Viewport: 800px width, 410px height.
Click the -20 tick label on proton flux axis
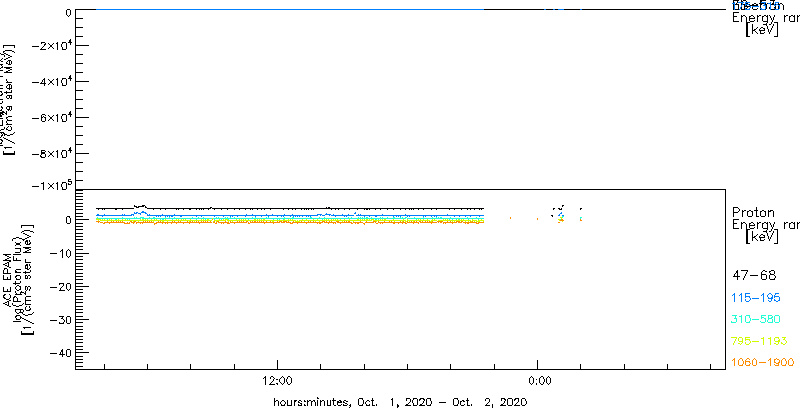[x=58, y=287]
